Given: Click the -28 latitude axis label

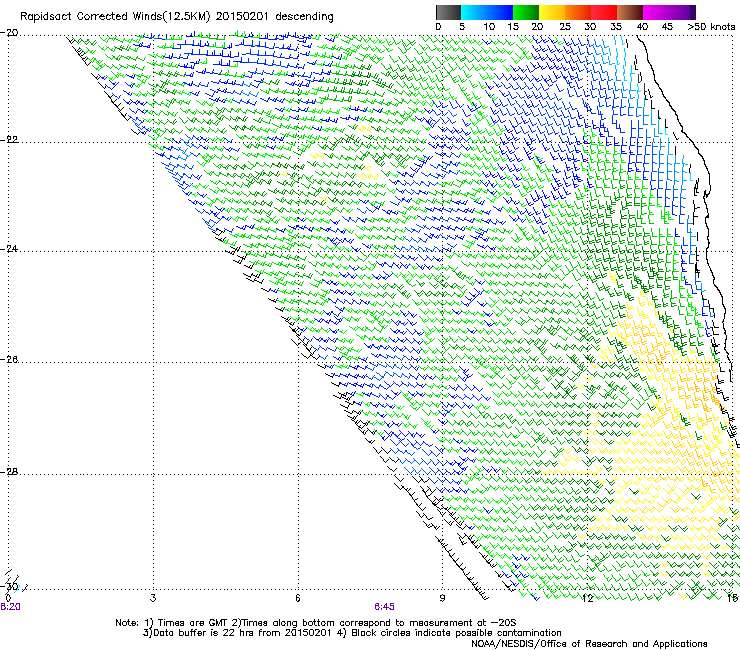Looking at the screenshot, I should 9,472.
